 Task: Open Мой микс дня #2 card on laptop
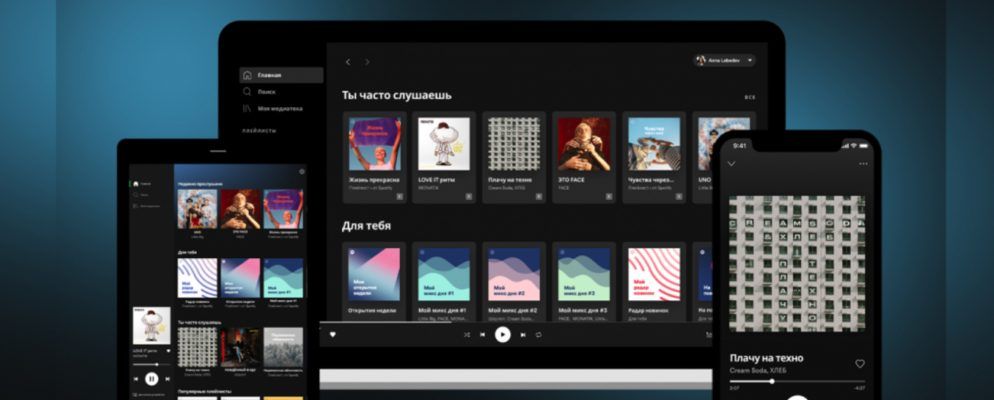513,281
